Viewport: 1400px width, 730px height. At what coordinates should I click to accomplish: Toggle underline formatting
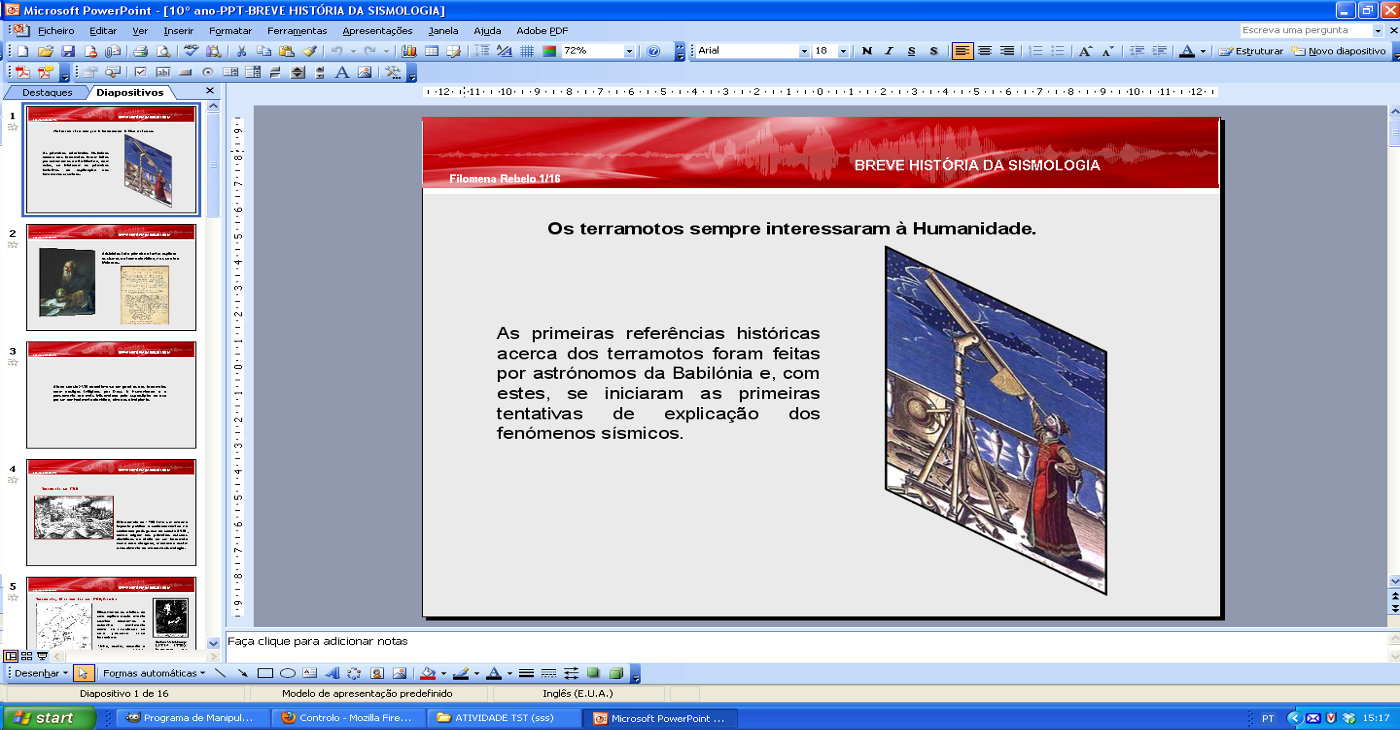[911, 51]
